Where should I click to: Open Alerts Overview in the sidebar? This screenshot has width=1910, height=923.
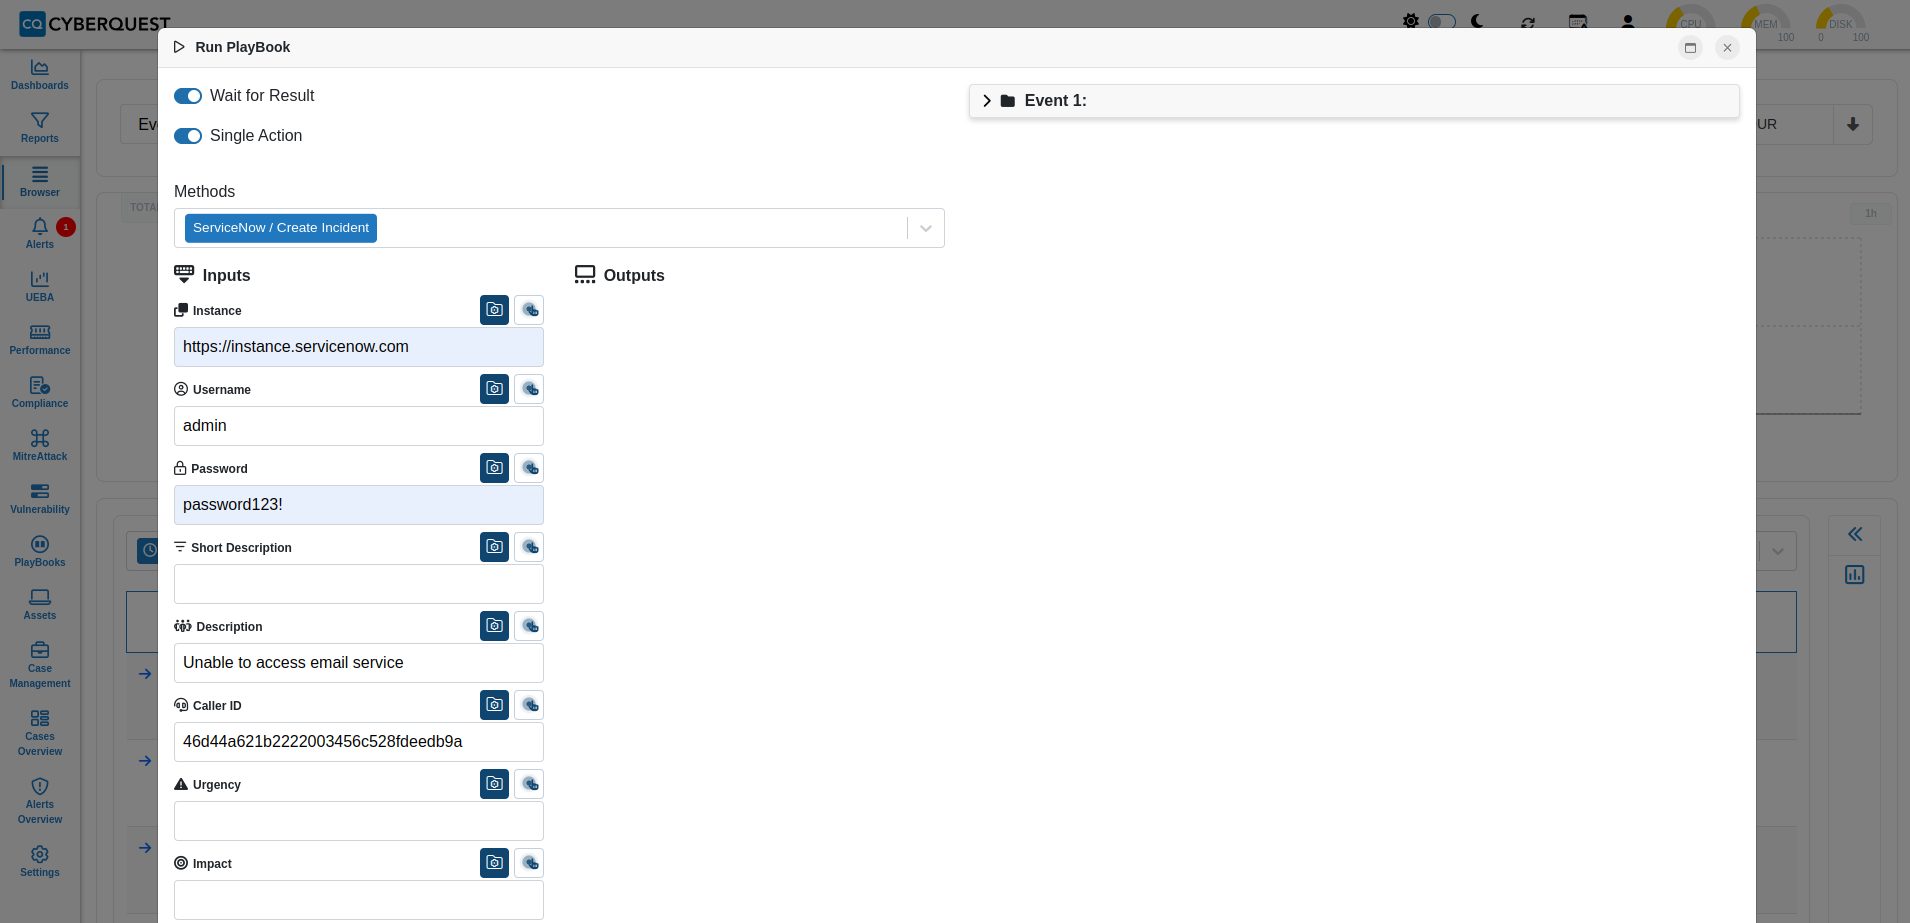click(x=40, y=802)
